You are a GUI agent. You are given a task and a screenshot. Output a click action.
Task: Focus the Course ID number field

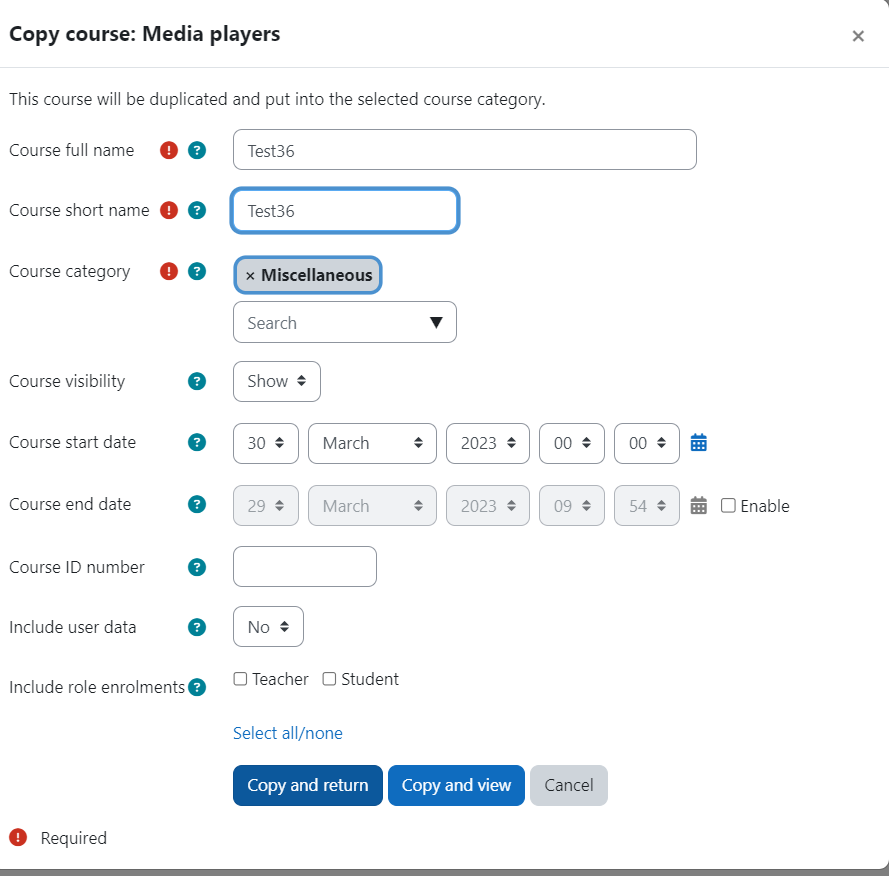tap(304, 566)
